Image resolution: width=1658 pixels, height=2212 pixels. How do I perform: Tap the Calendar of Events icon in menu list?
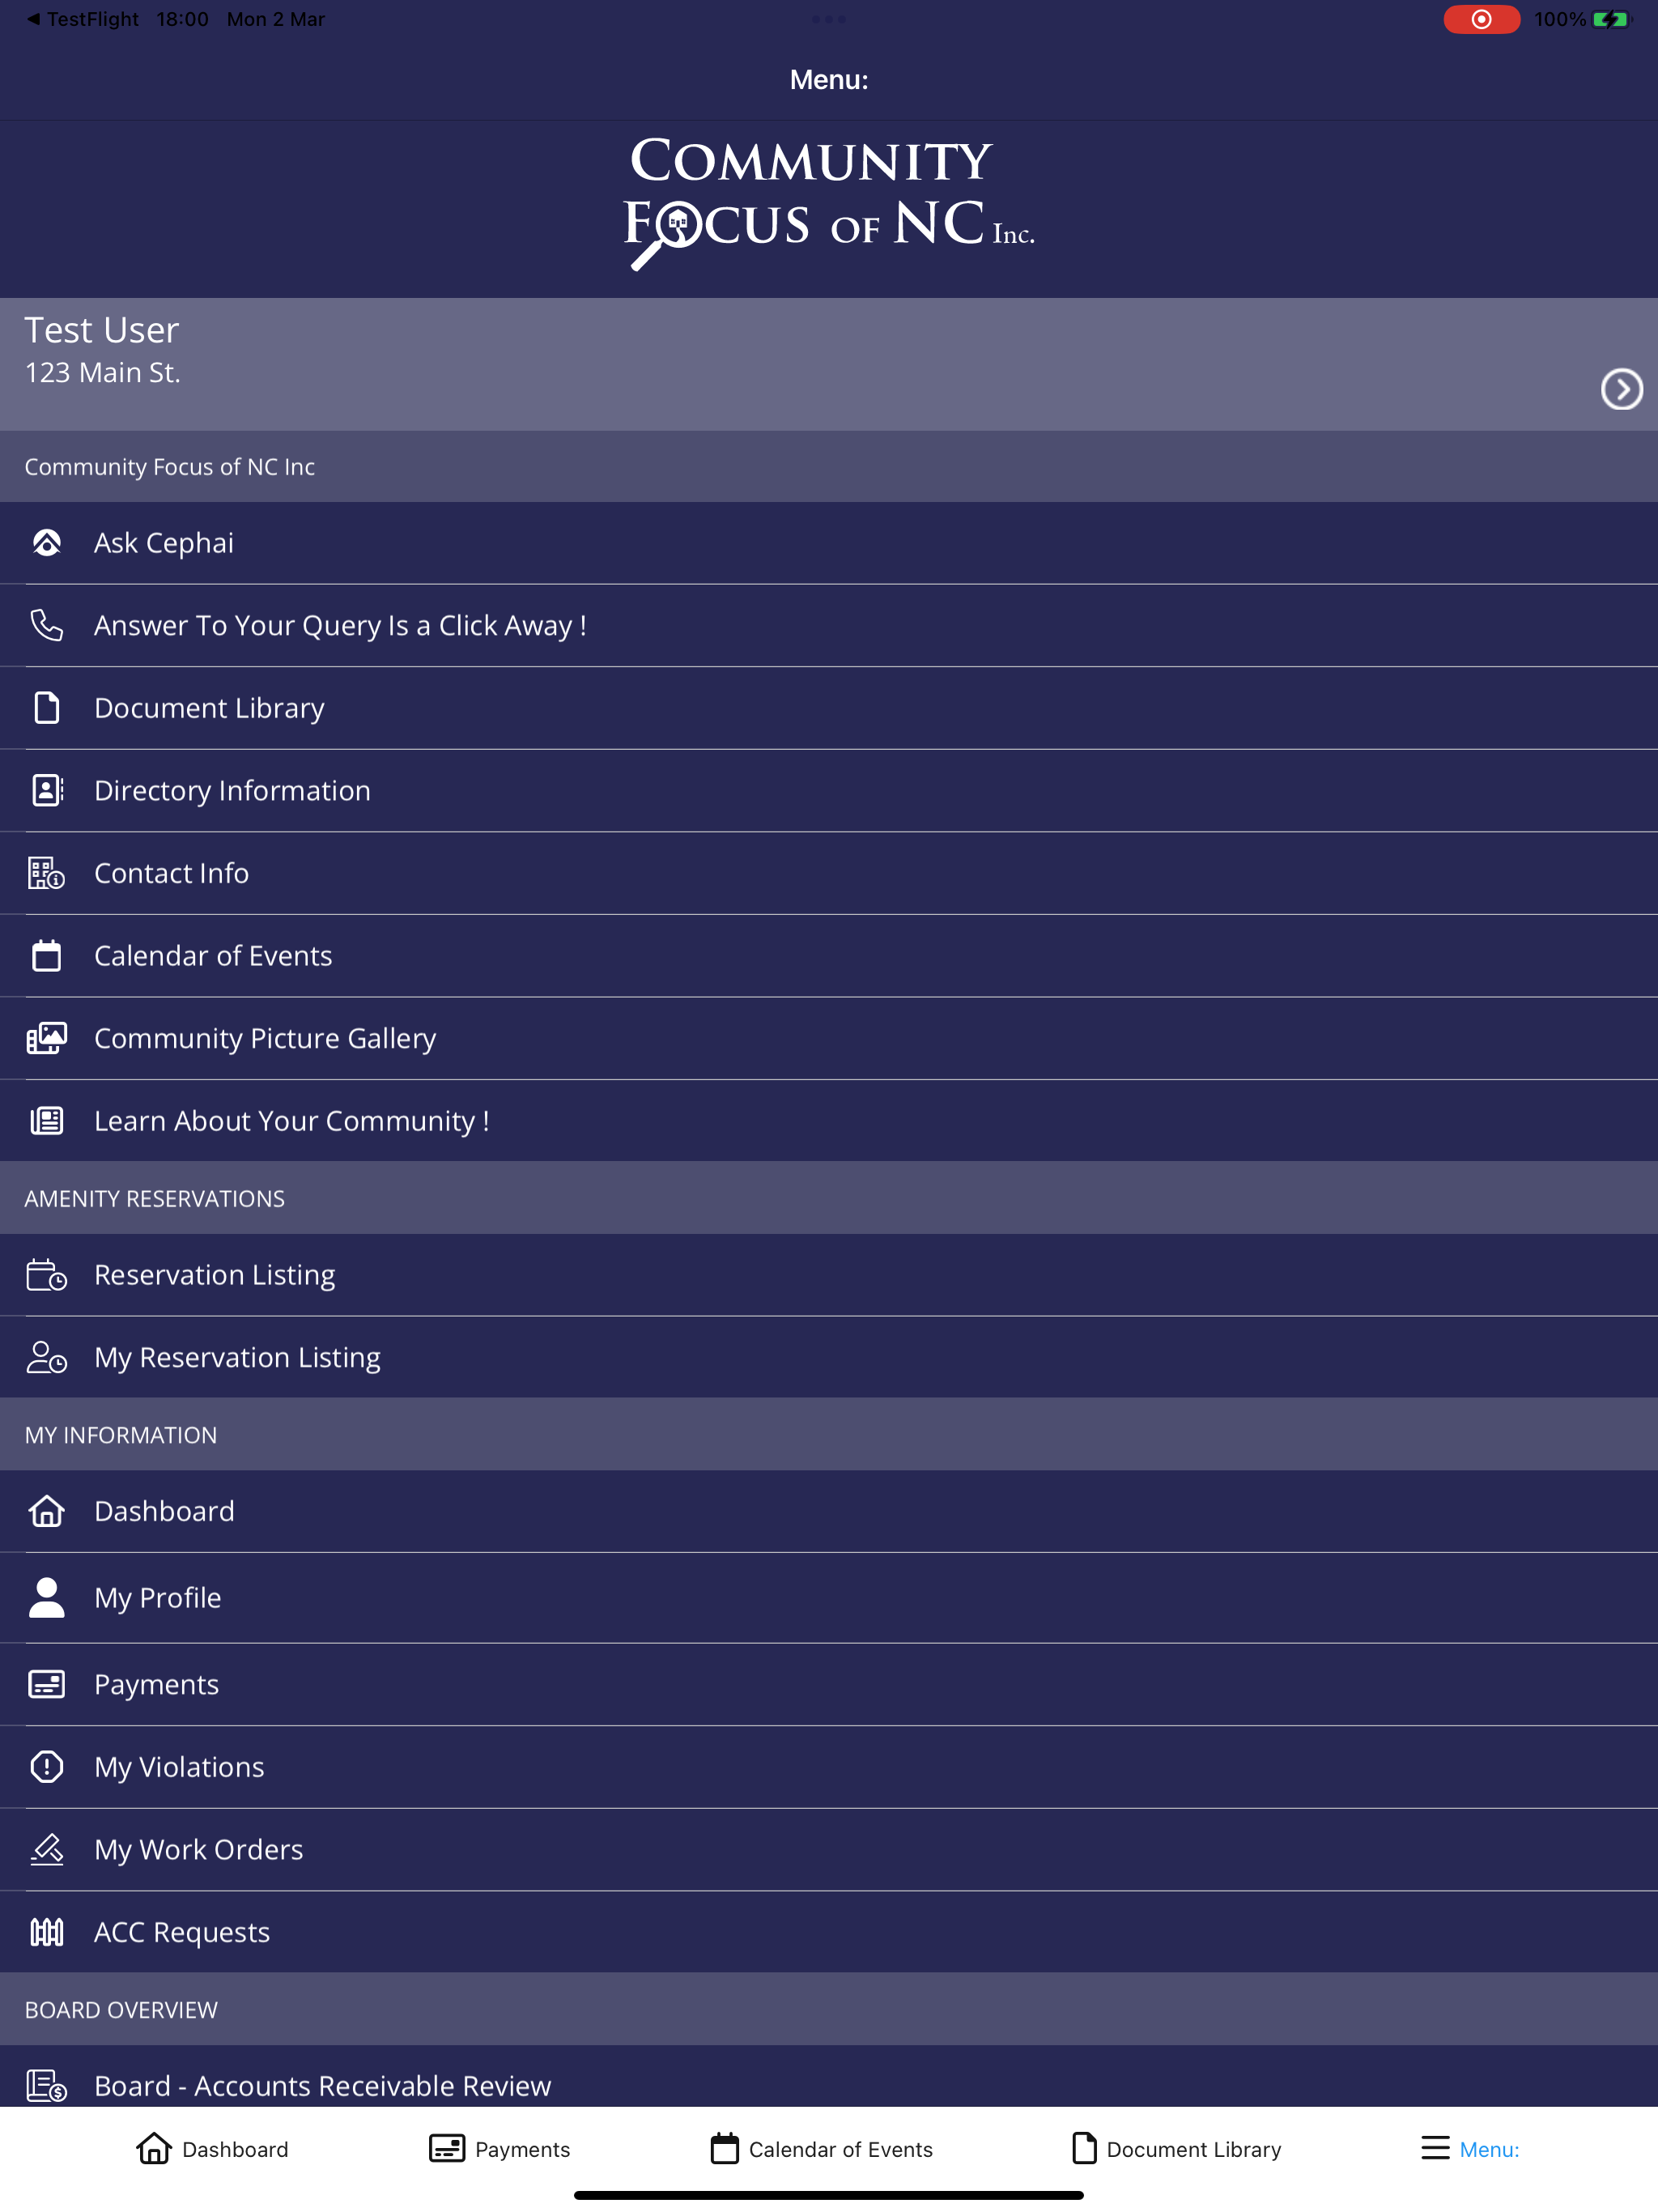coord(47,956)
